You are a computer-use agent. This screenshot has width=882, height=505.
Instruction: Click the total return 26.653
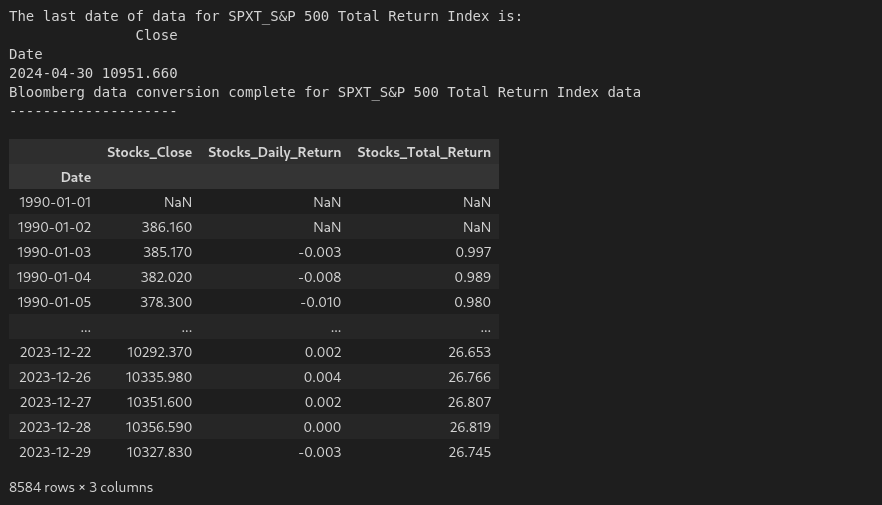(x=470, y=352)
